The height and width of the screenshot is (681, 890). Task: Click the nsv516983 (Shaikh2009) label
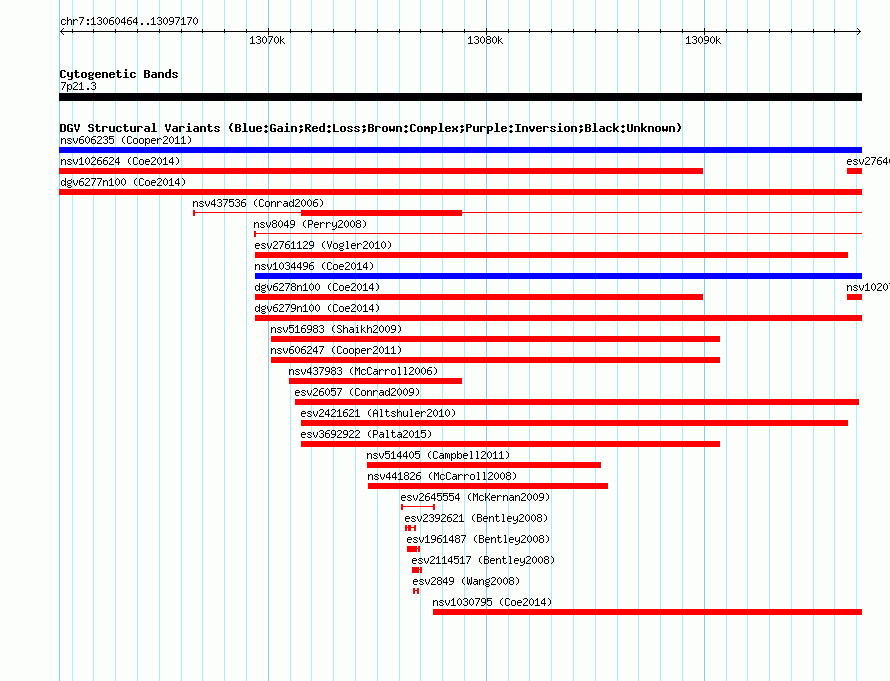pyautogui.click(x=336, y=329)
